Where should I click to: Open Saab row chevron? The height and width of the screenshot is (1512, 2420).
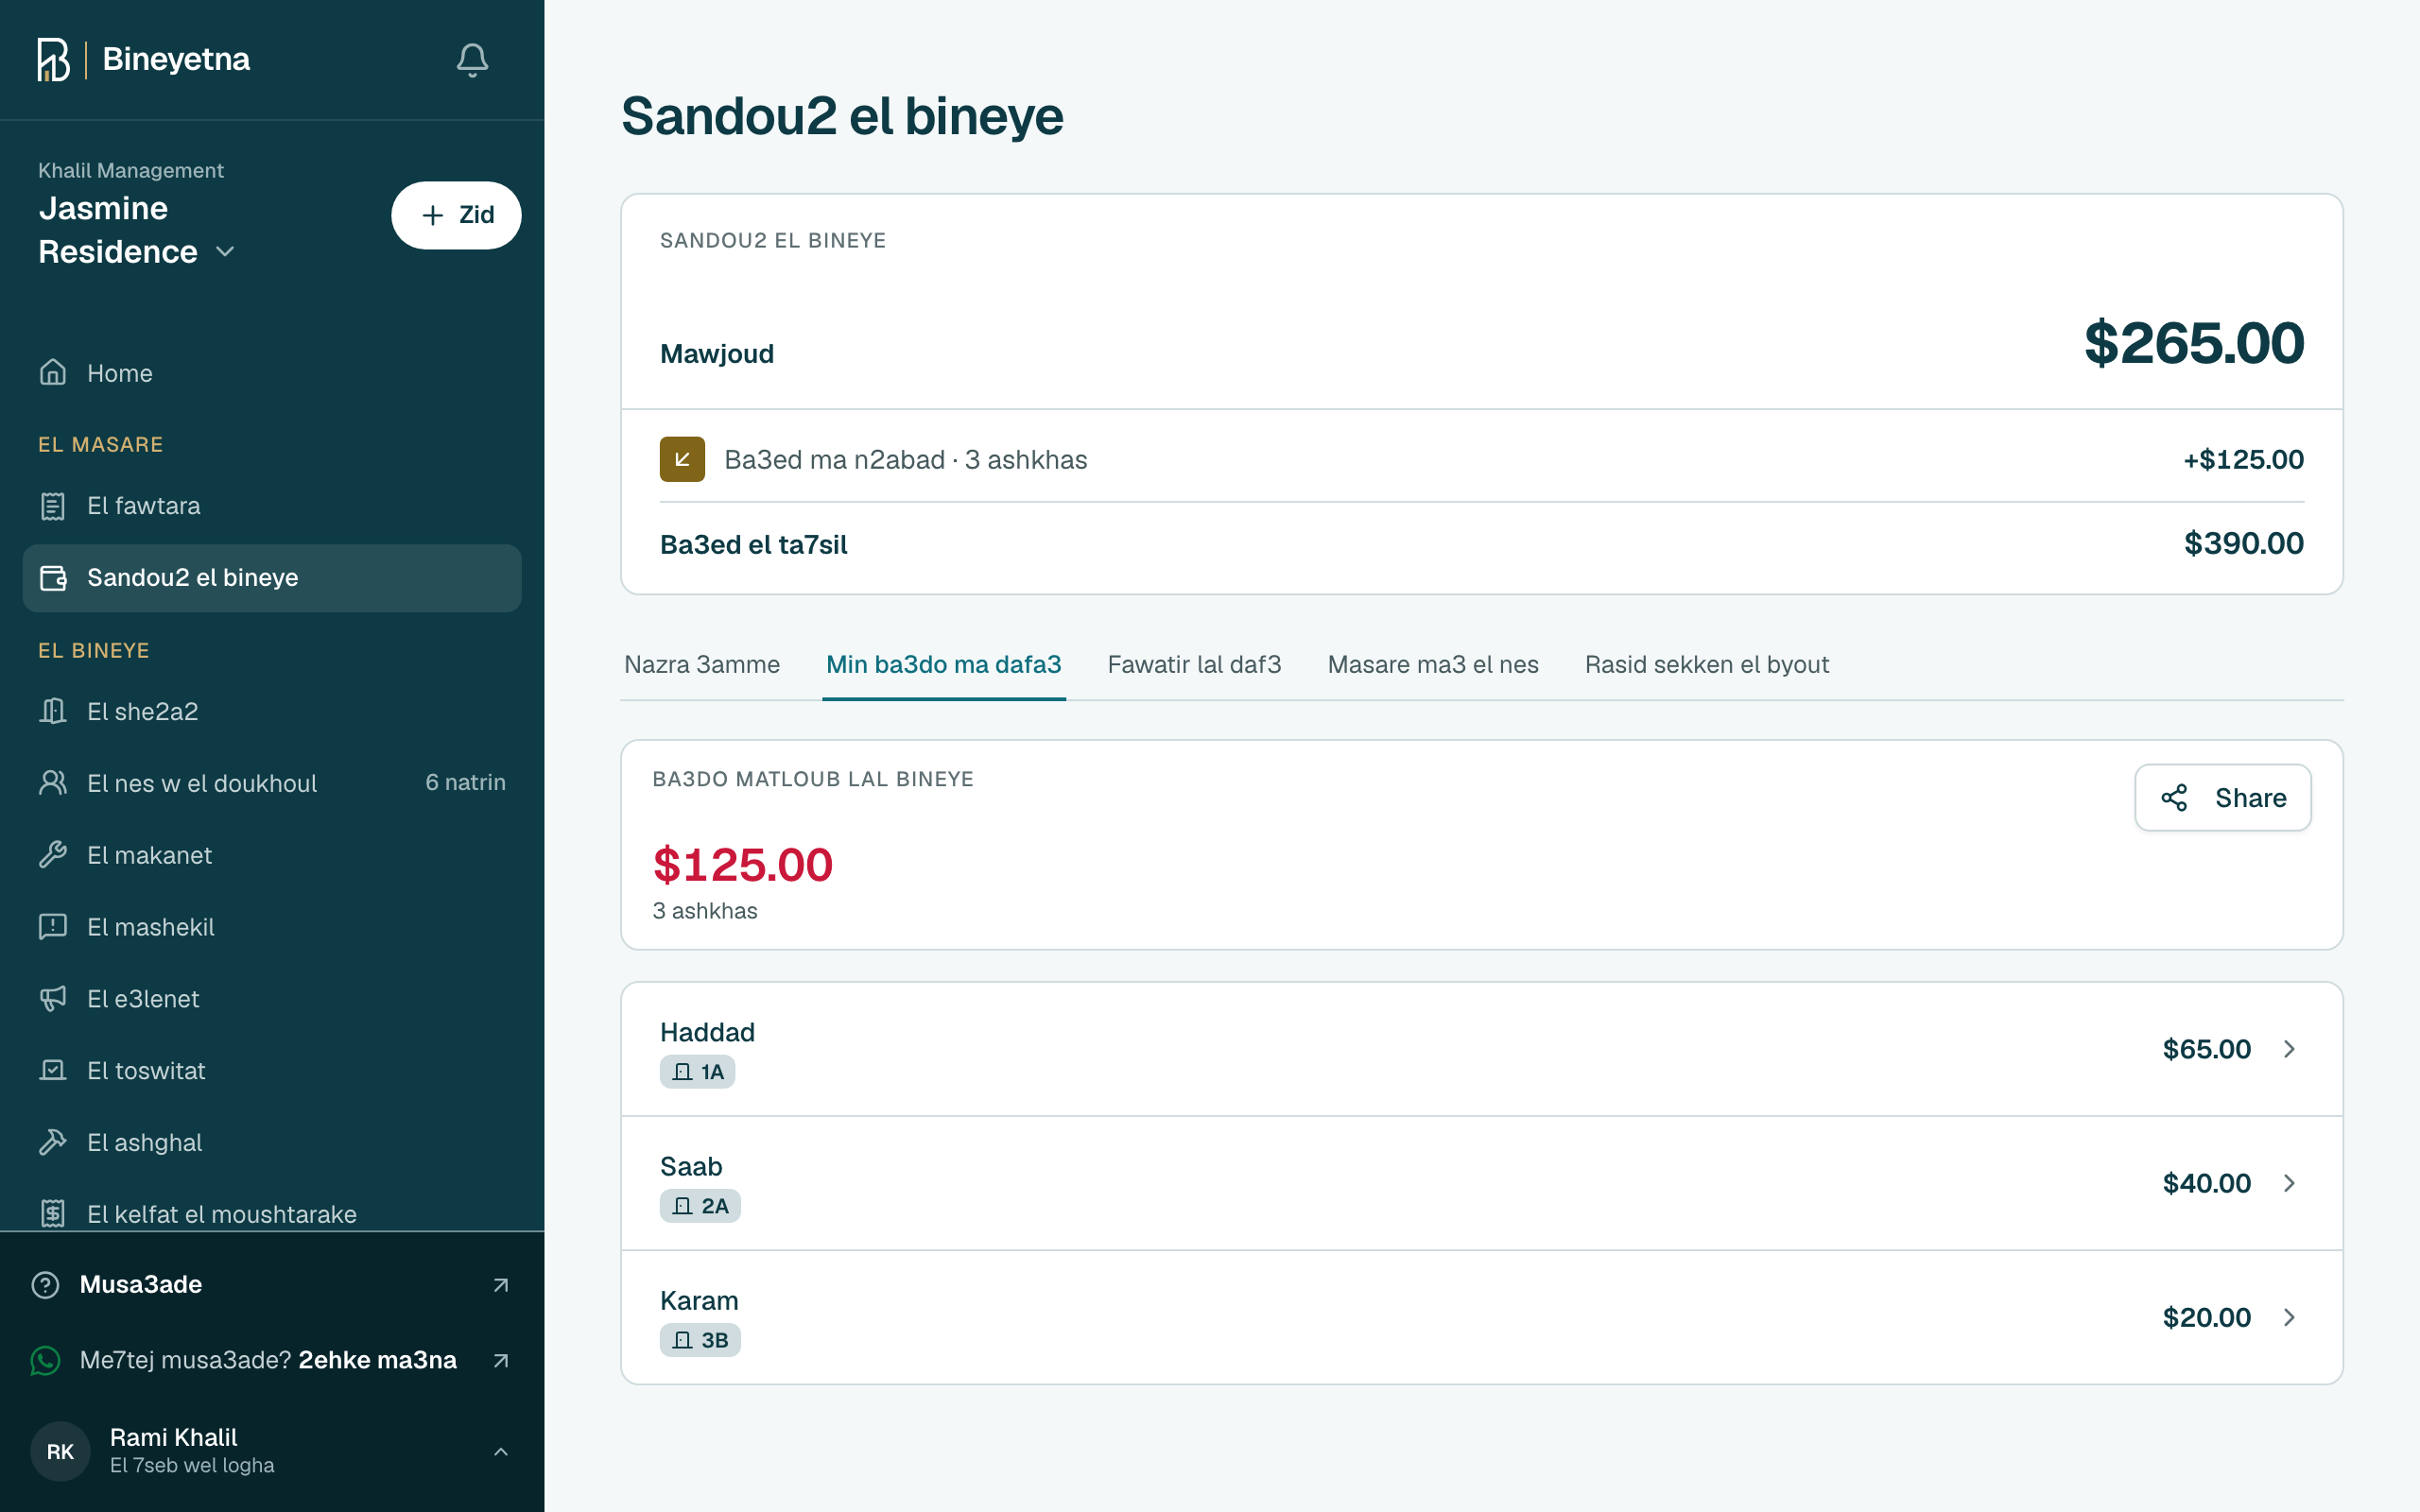2289,1183
